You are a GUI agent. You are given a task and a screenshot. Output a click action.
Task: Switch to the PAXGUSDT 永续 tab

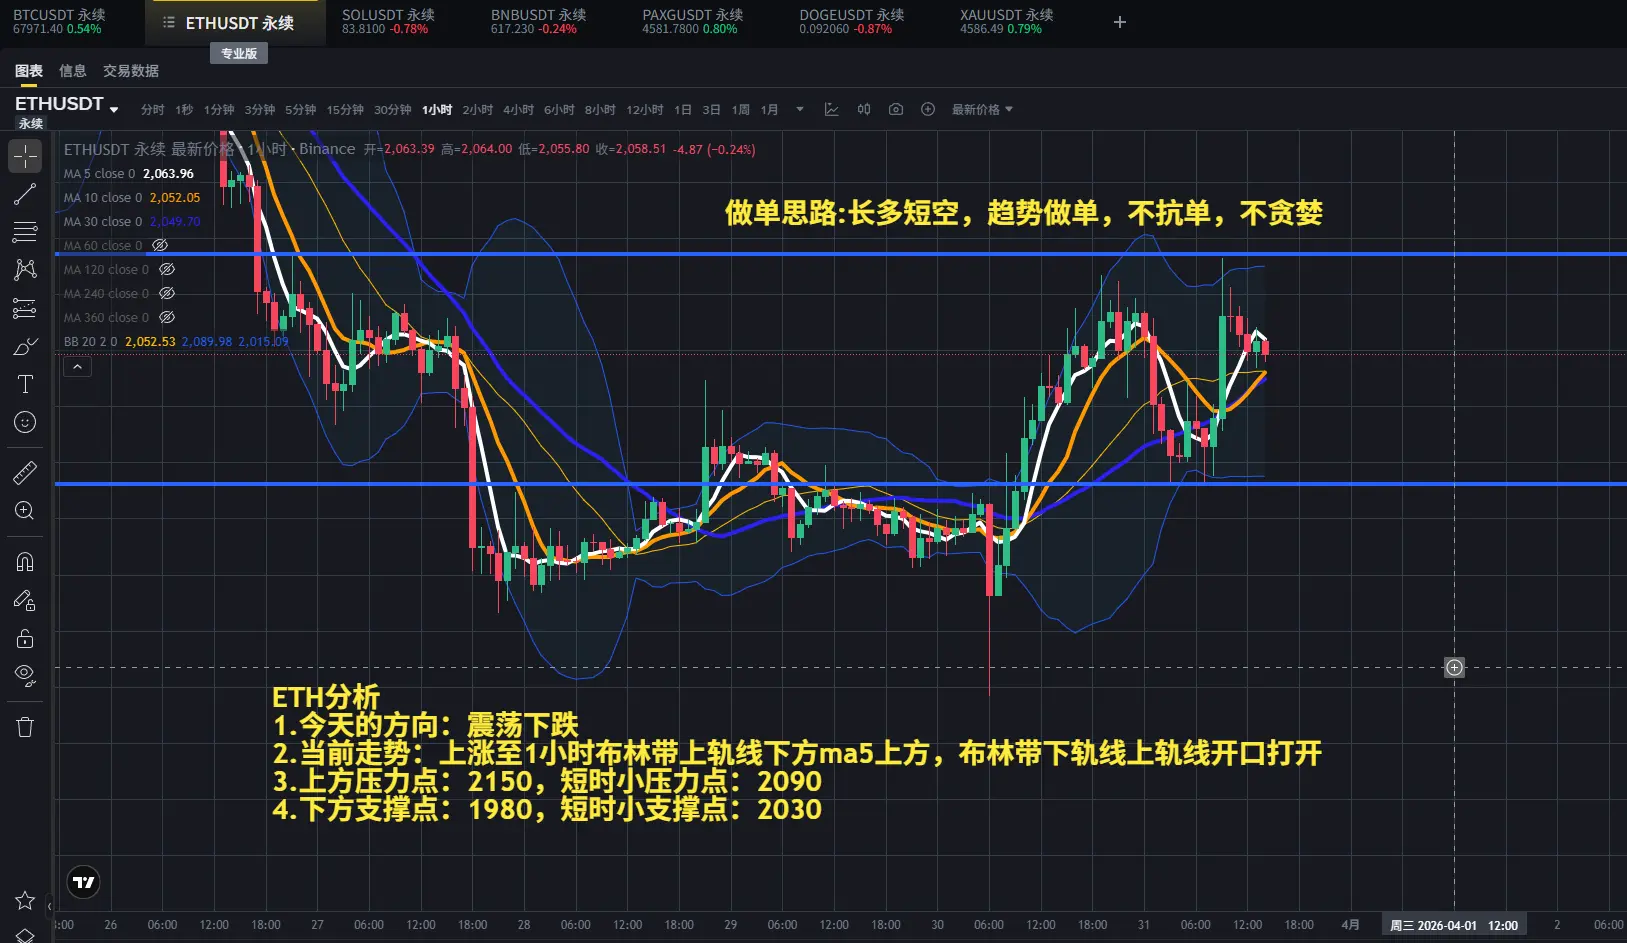pyautogui.click(x=693, y=22)
